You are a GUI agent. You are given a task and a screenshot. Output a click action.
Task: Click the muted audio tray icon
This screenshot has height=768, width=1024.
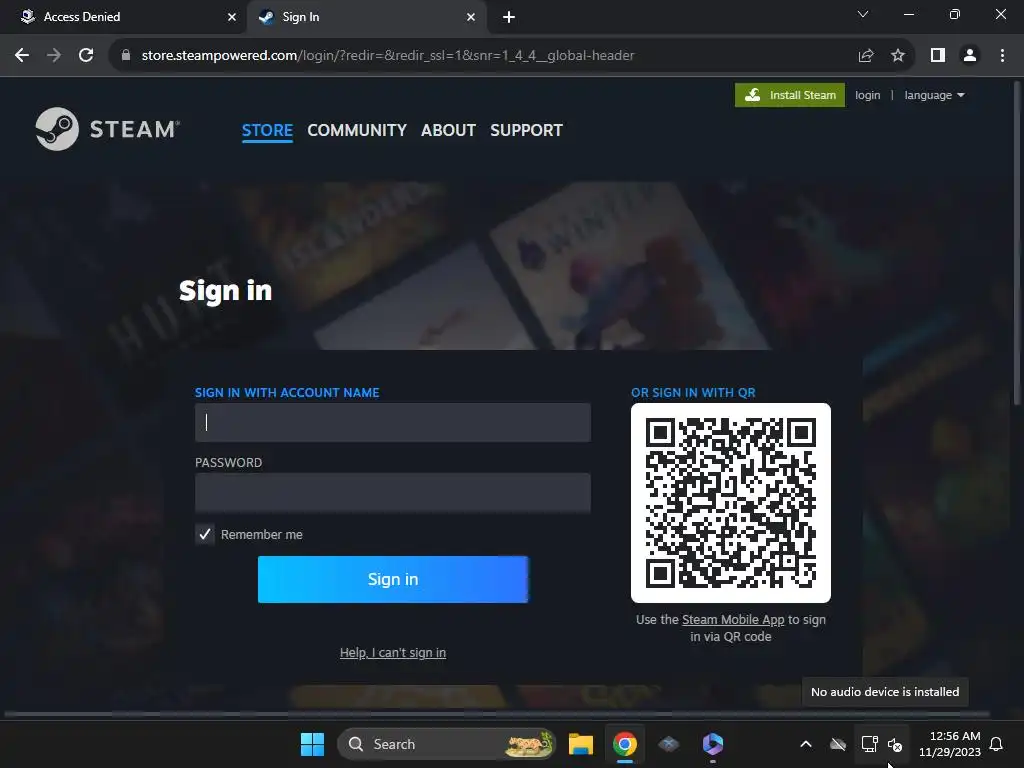(895, 744)
